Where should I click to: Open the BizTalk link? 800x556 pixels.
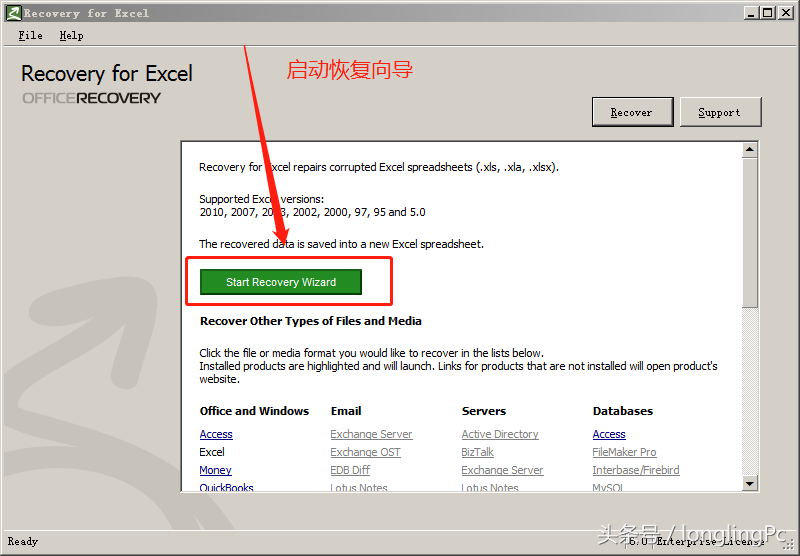(x=478, y=452)
